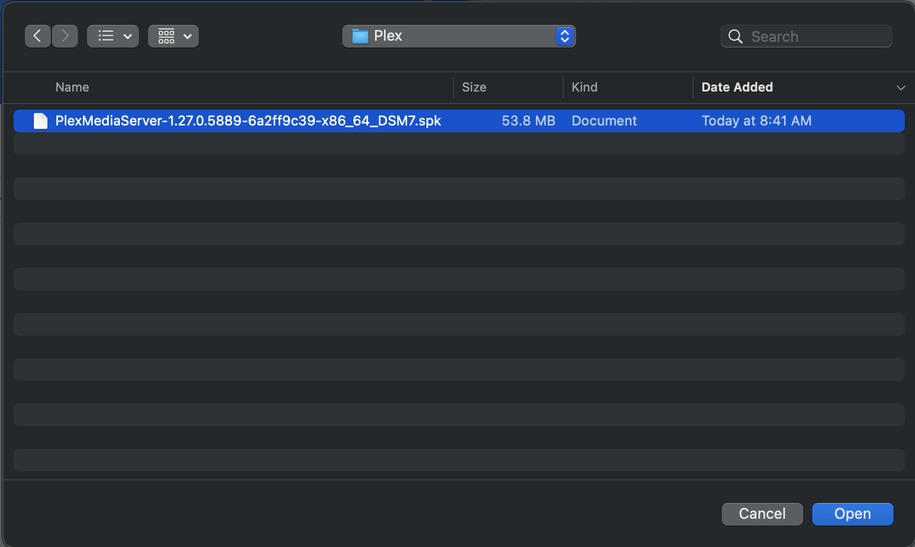This screenshot has width=915, height=547.
Task: Open the list view options menu
Action: [113, 36]
